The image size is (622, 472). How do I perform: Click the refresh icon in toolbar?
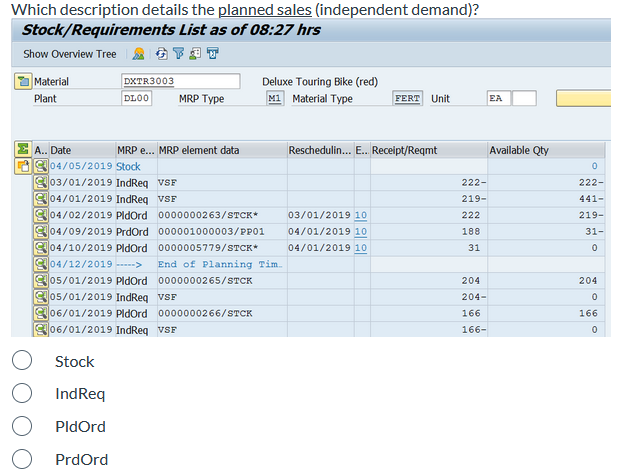(x=161, y=54)
